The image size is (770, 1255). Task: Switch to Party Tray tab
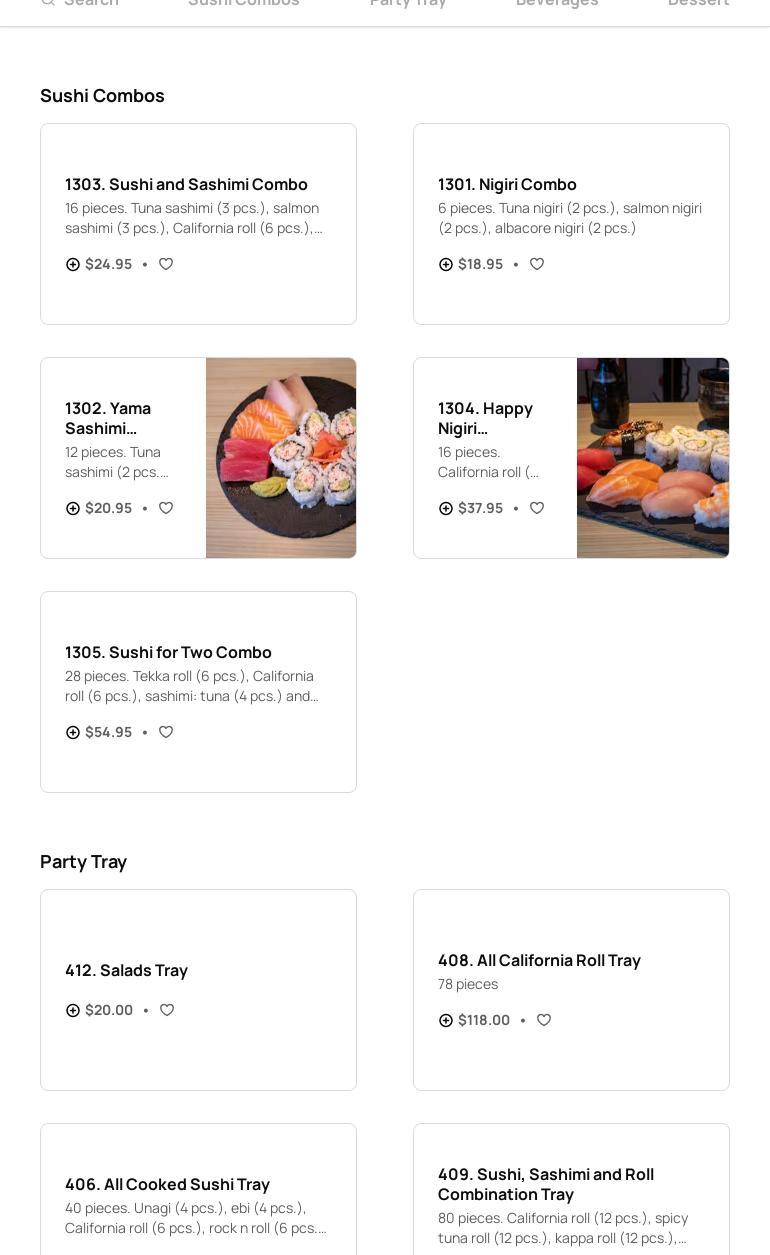[x=408, y=3]
